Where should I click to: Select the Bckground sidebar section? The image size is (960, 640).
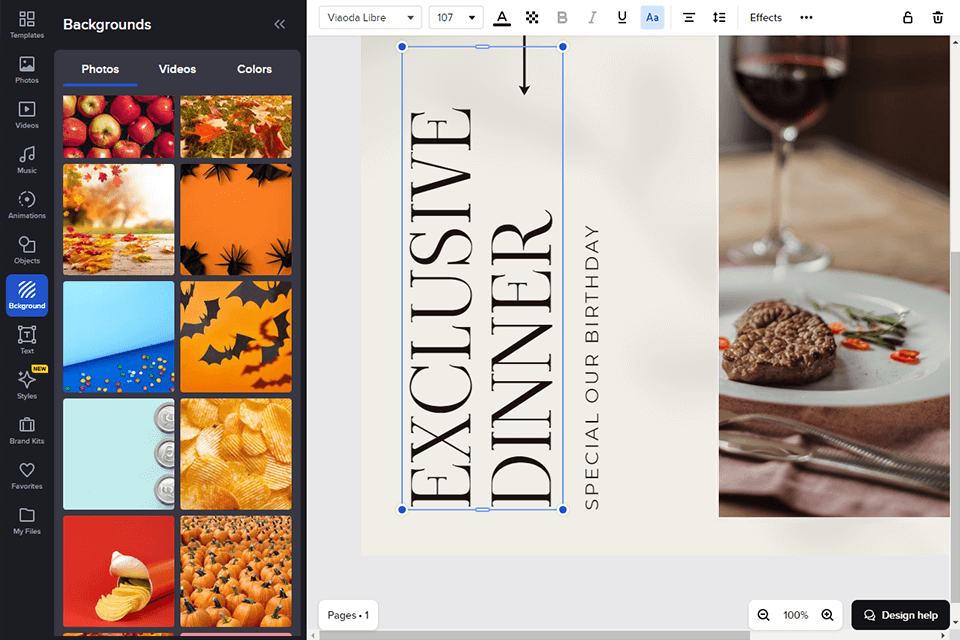[x=27, y=295]
